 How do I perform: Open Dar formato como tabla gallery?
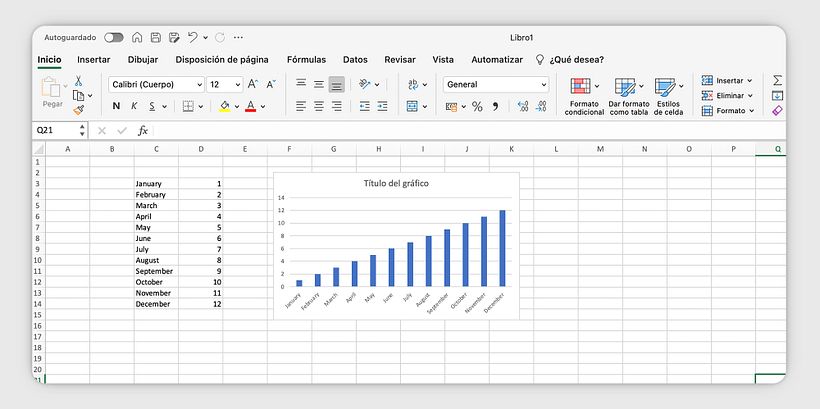[629, 96]
